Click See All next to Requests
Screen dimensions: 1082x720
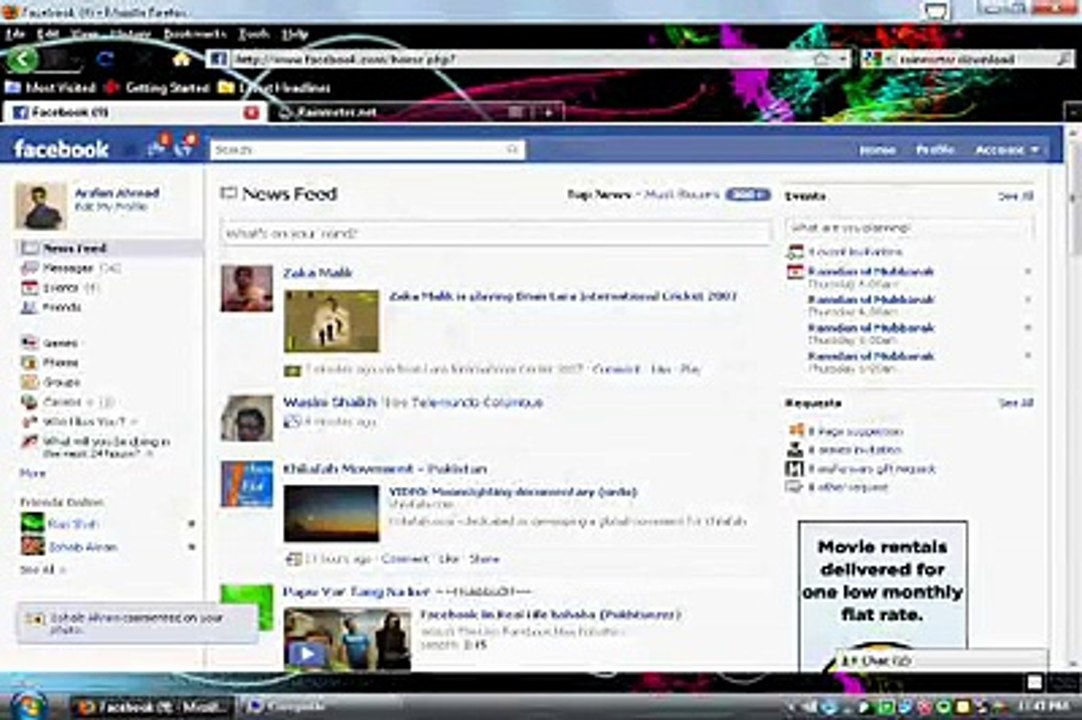point(1015,402)
